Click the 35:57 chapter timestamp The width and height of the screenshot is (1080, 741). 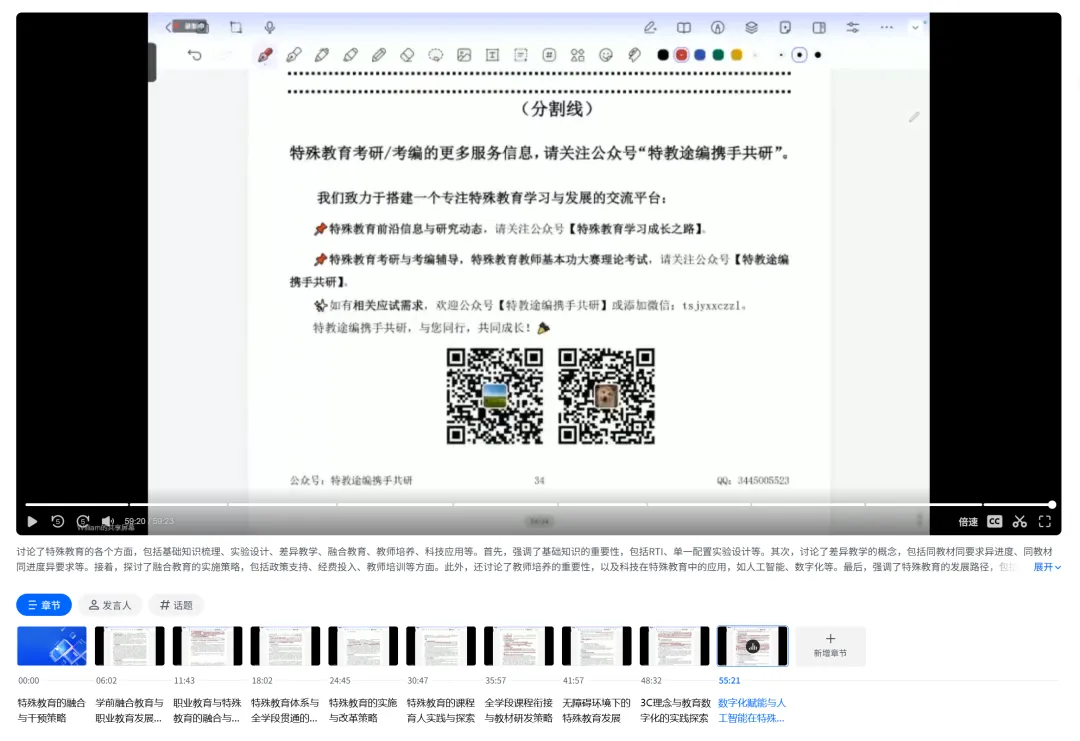[495, 680]
